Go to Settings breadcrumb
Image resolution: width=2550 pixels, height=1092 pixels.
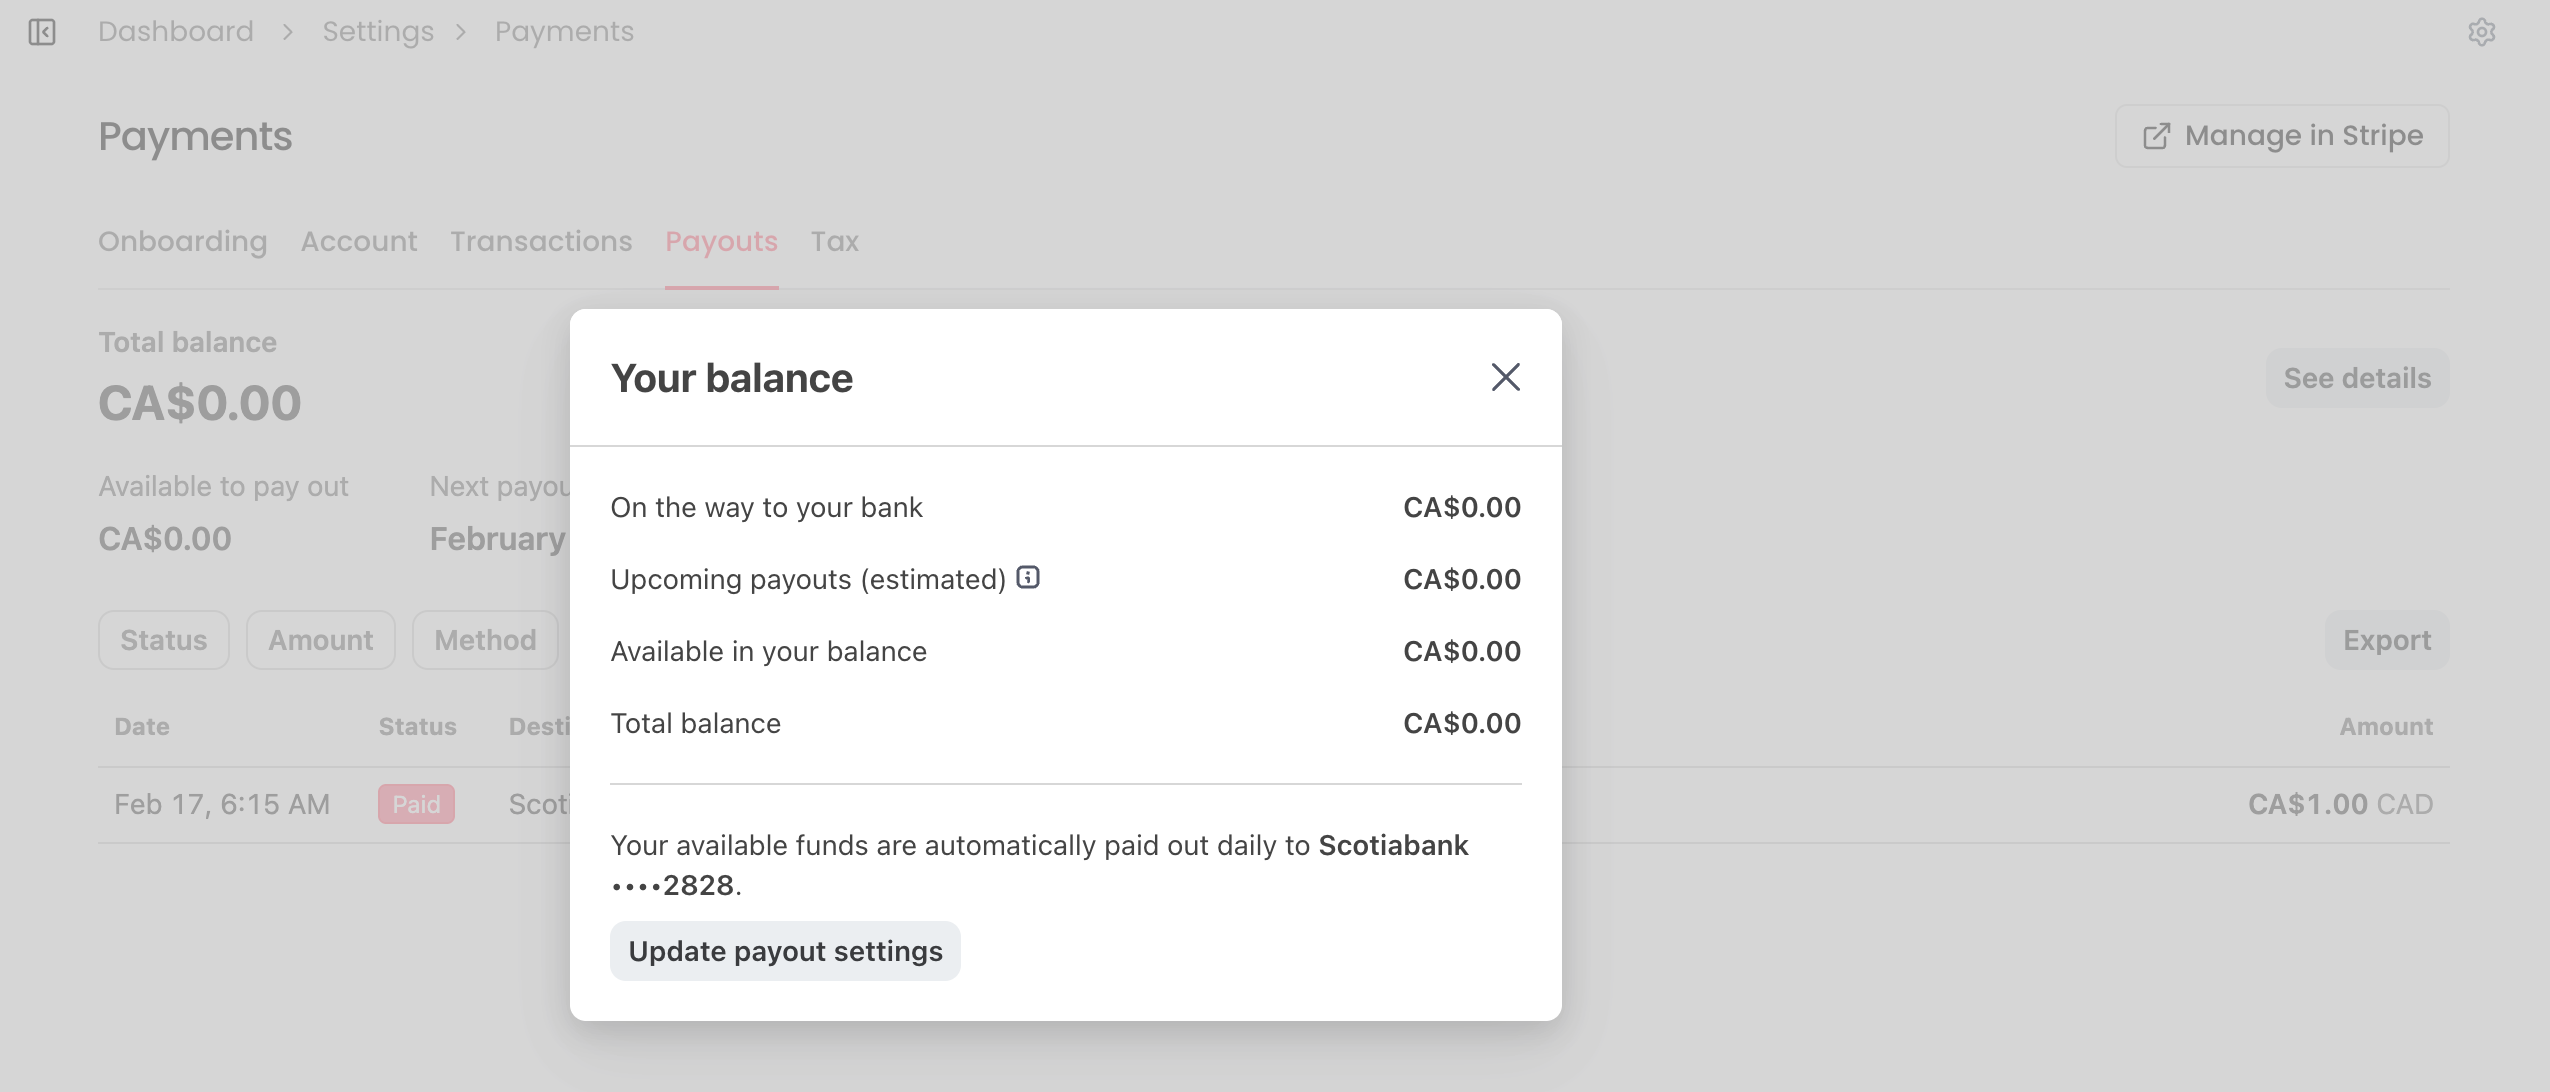[x=378, y=32]
